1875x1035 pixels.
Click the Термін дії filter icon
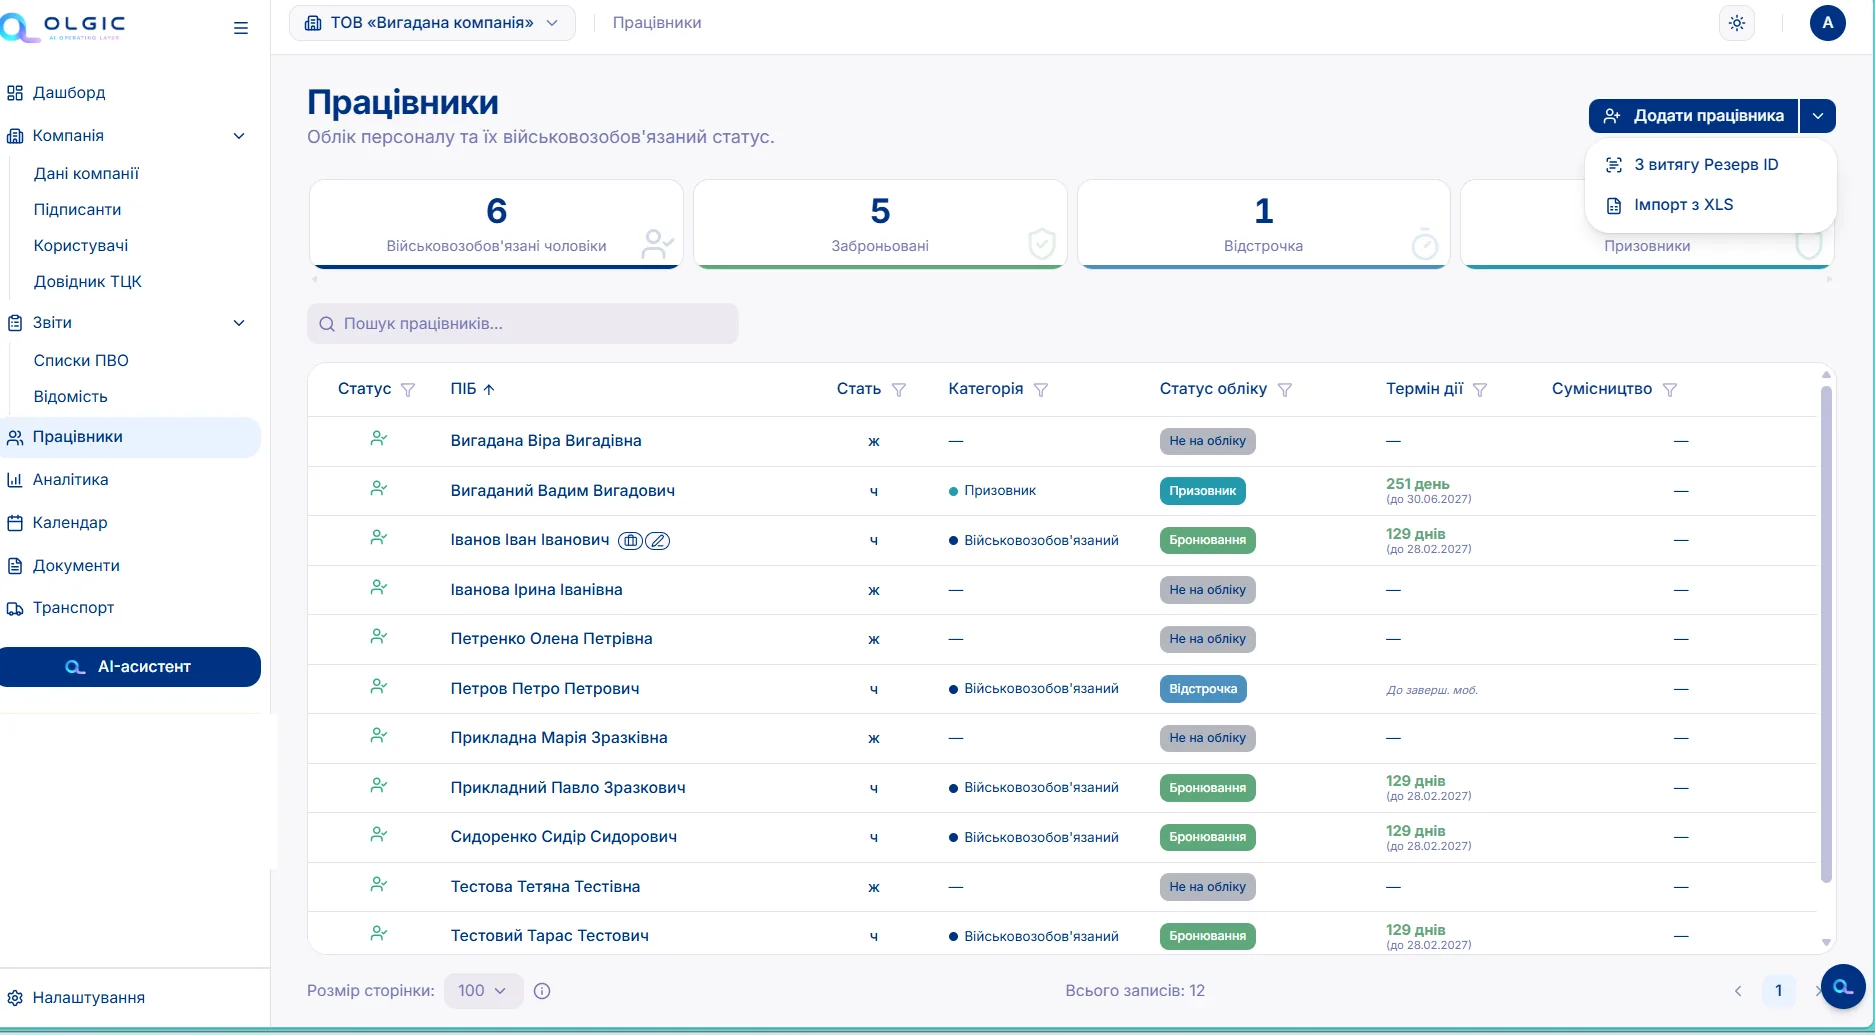coord(1480,390)
